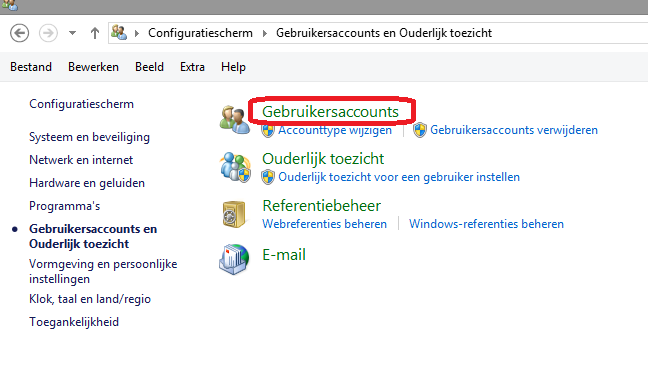Expand the chevron before Configuratiescherm in address bar
Screen dimensions: 648x368
tap(137, 33)
